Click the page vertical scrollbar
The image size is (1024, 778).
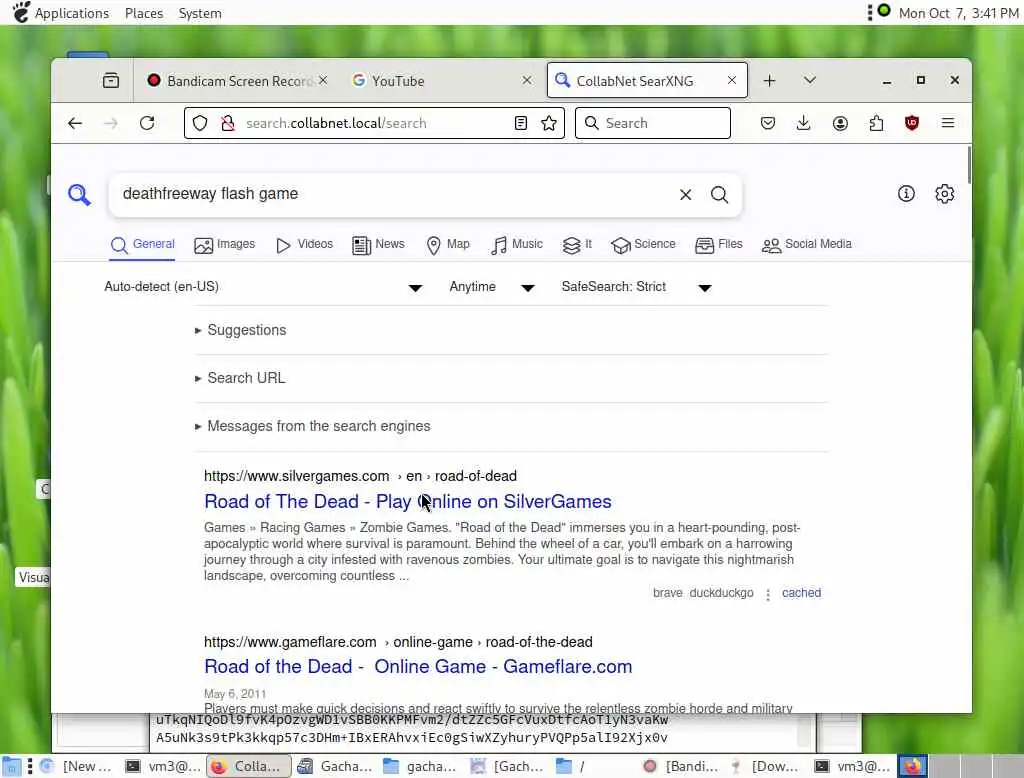click(968, 166)
